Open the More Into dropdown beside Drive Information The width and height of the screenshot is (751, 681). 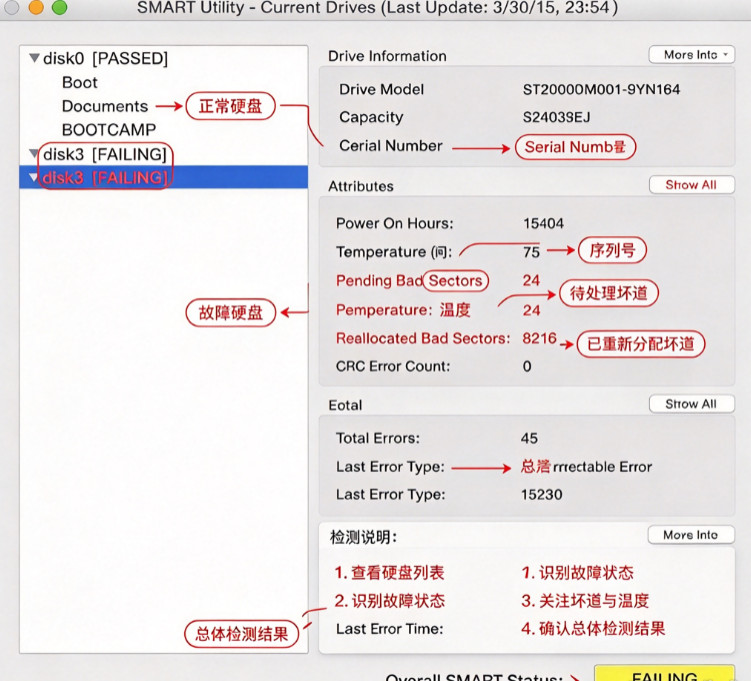point(691,55)
